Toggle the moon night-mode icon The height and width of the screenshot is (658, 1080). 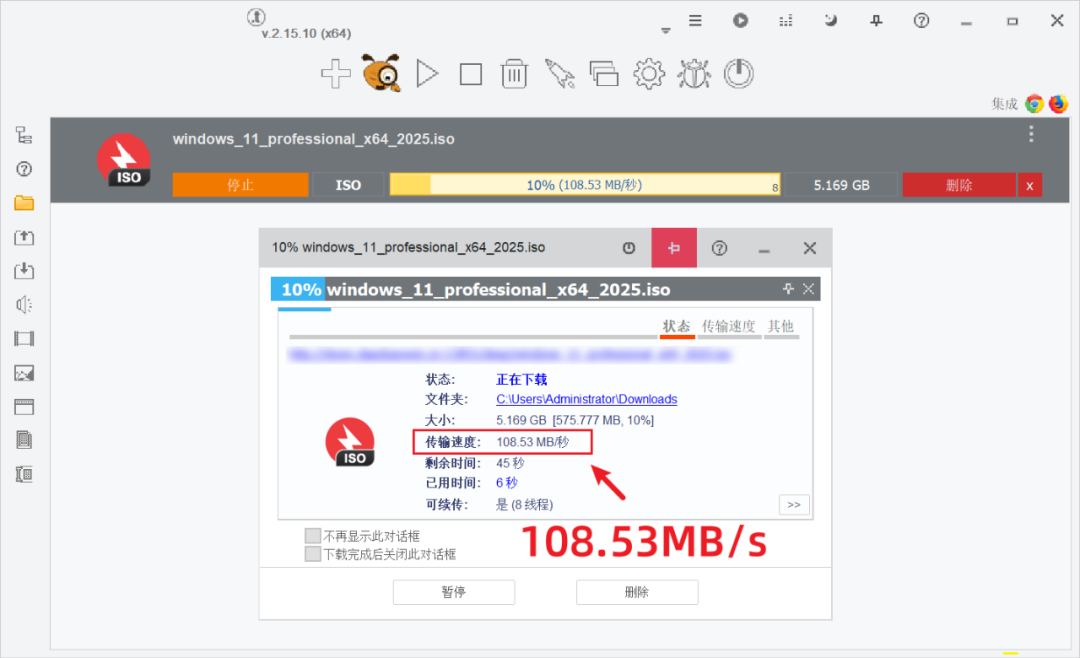pyautogui.click(x=831, y=21)
